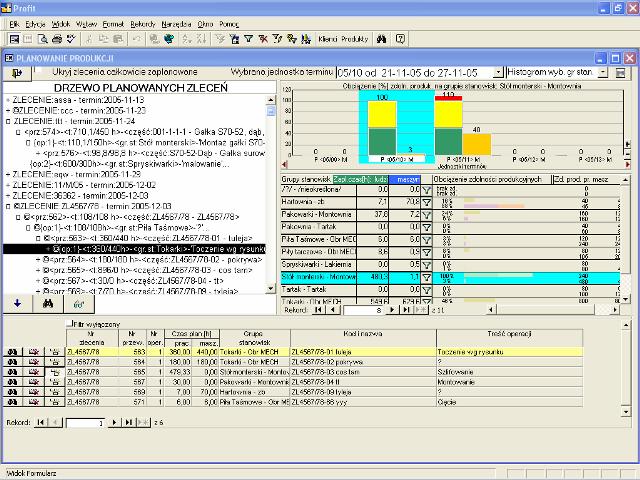Screen dimensions: 640x480
Task: Click record number field in bottom navigator
Action: coord(85,423)
